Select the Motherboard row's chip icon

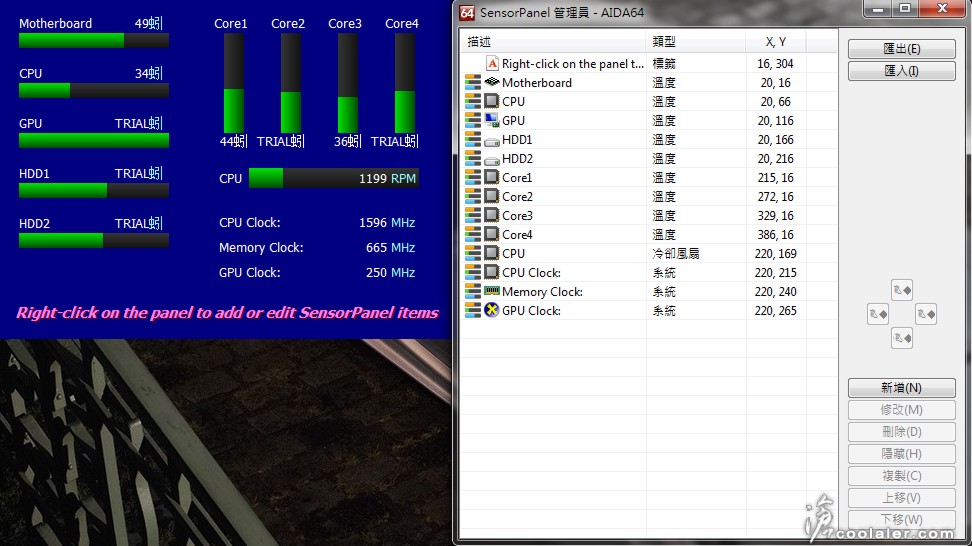coord(492,82)
